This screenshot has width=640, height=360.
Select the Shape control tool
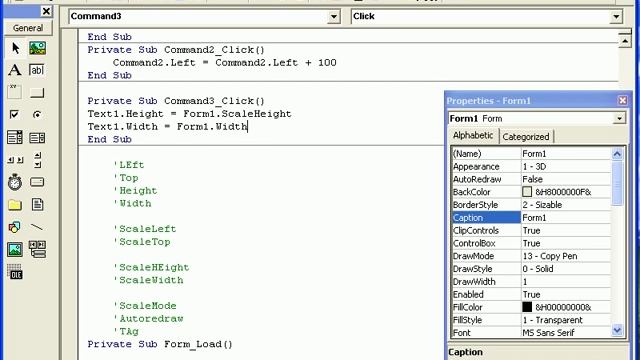(15, 227)
